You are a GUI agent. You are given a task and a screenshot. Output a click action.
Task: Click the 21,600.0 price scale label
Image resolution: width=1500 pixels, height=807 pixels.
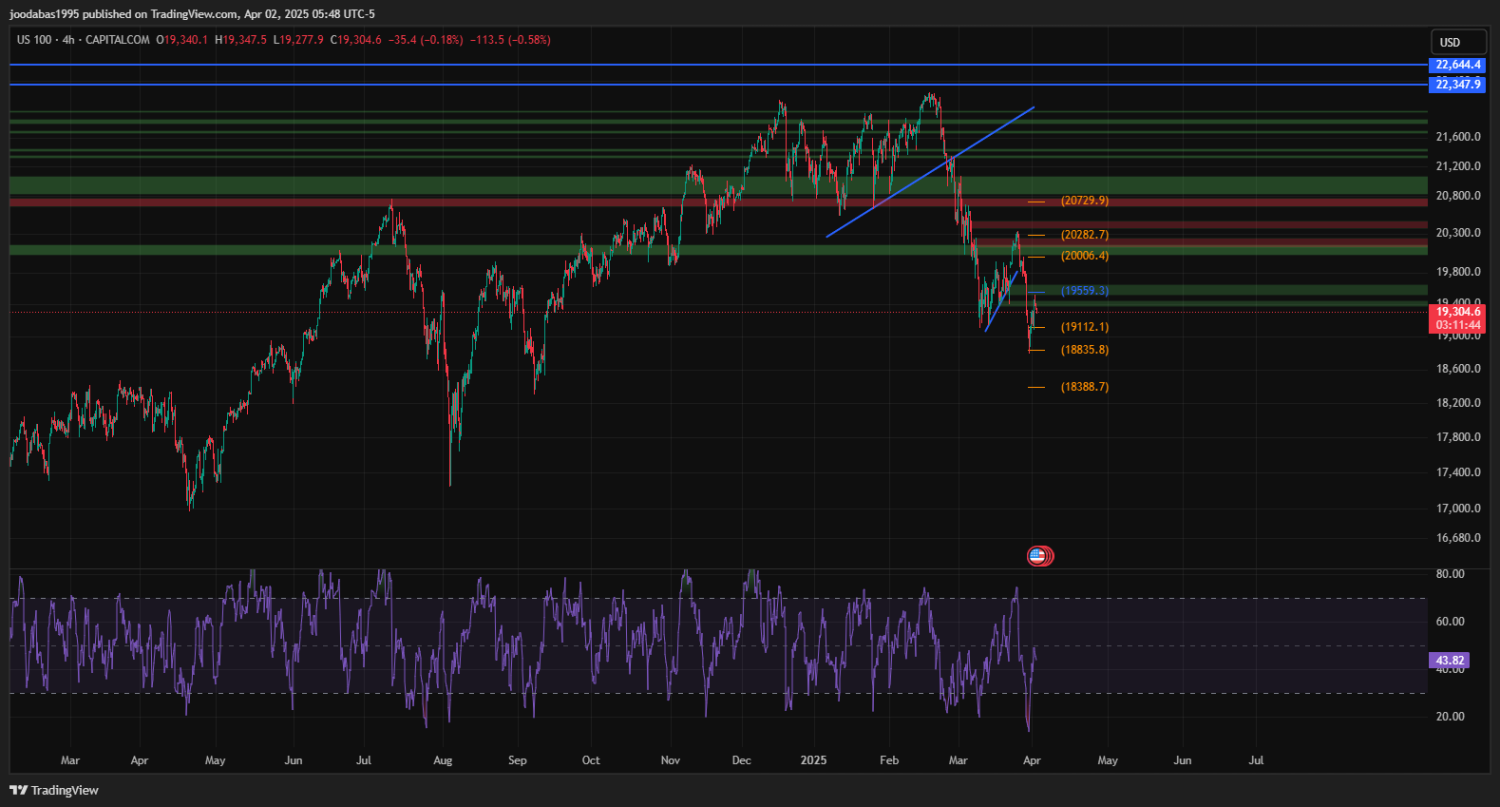[x=1456, y=137]
